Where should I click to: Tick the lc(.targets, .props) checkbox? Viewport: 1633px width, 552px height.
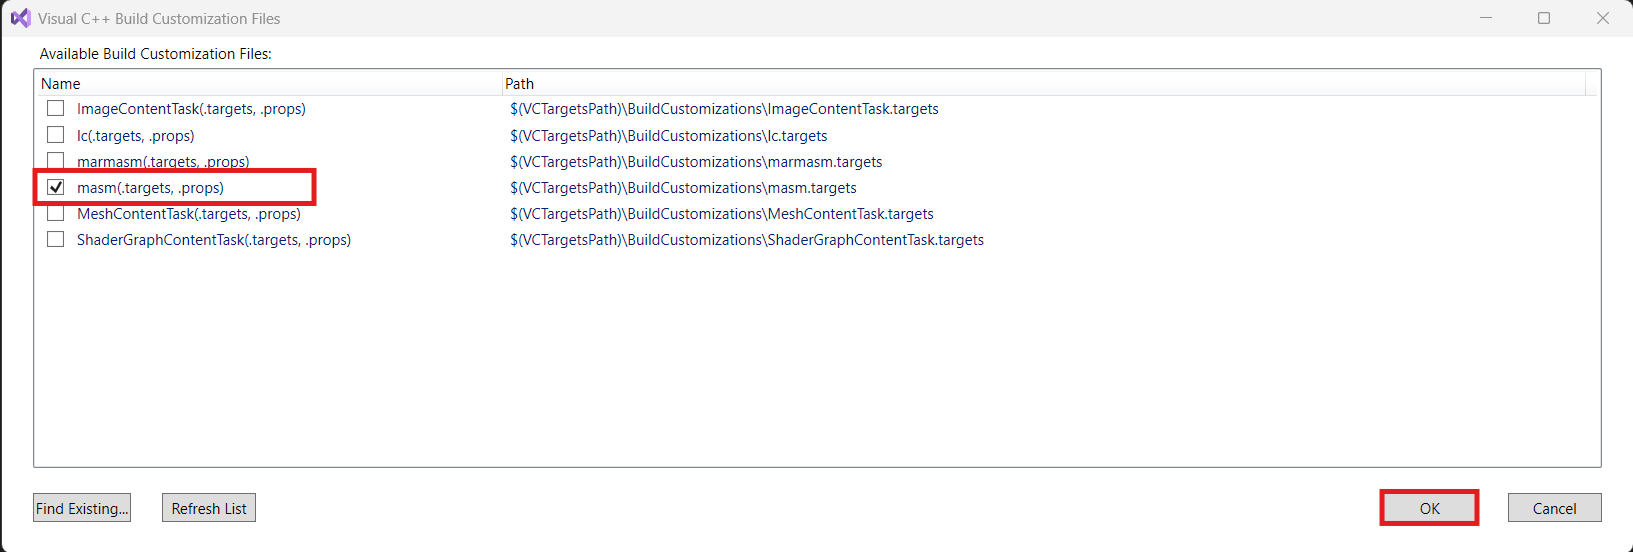[56, 135]
